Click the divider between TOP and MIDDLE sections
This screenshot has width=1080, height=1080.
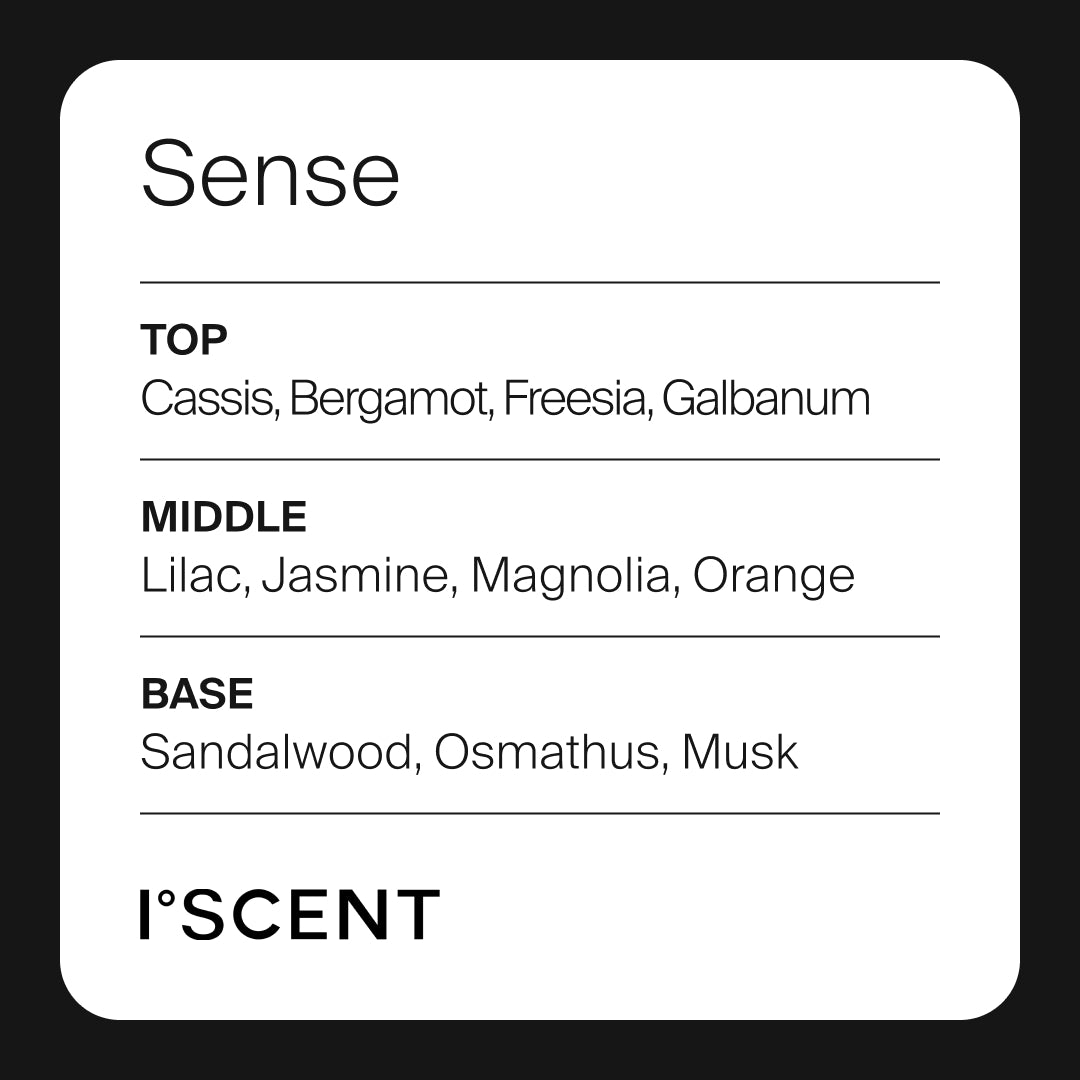pyautogui.click(x=540, y=460)
